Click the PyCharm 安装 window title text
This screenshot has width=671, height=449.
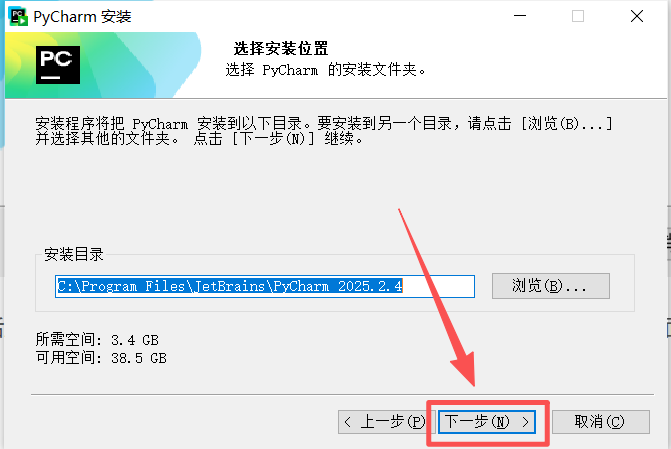tap(82, 17)
